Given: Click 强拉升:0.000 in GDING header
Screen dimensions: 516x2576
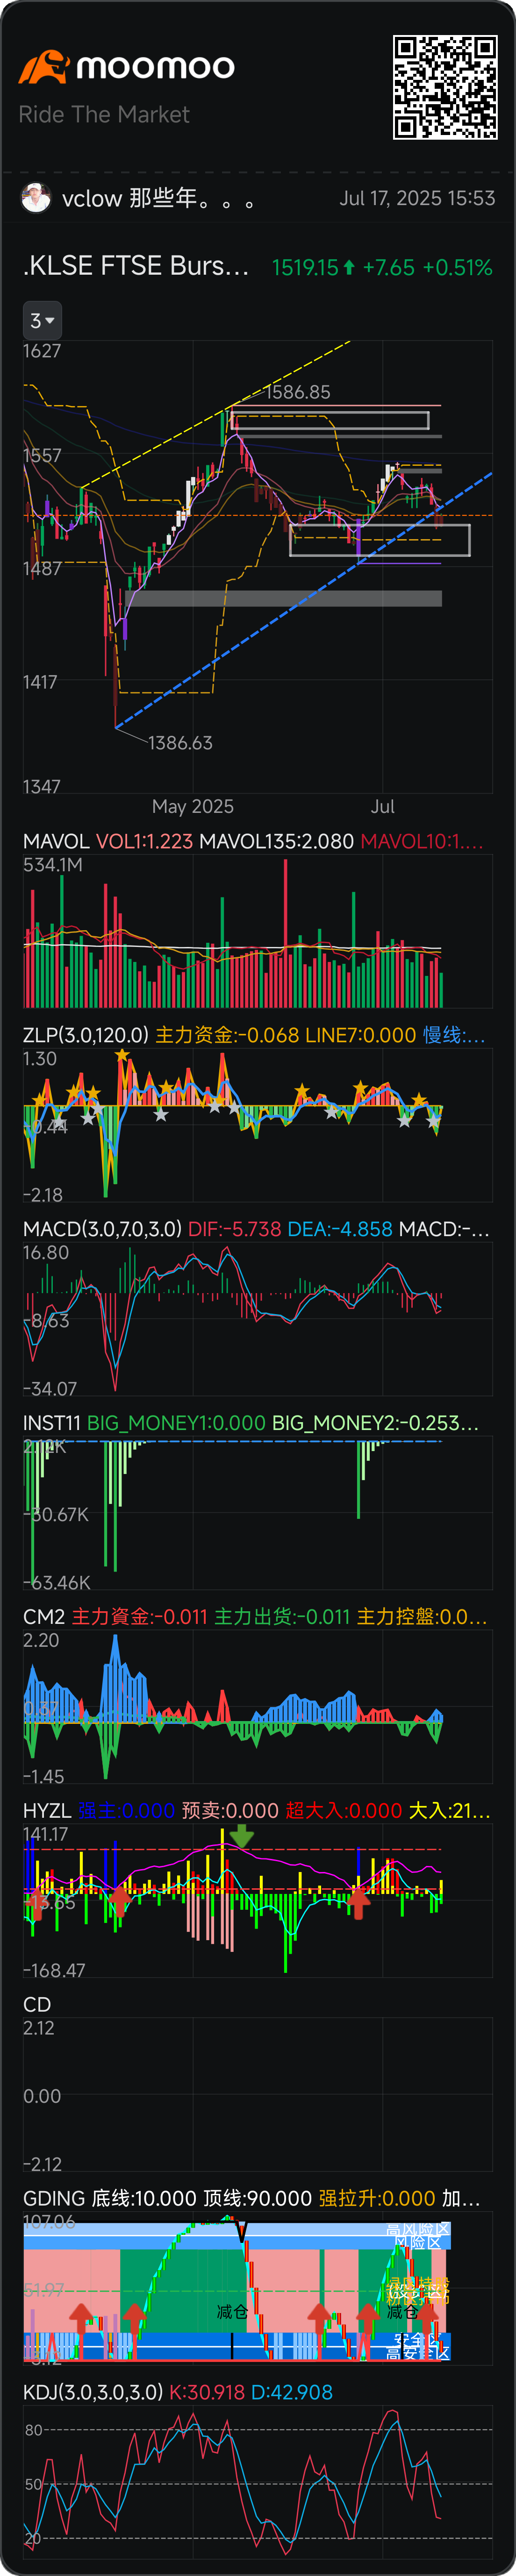Looking at the screenshot, I should pyautogui.click(x=377, y=2199).
